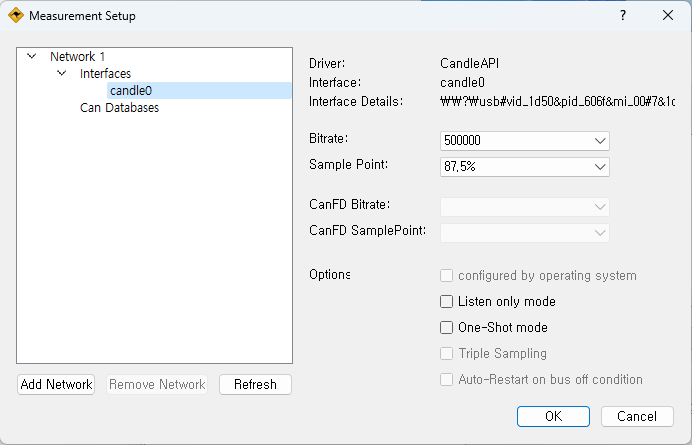Click the candle0 value beside Interface label
The image size is (694, 446).
coord(462,83)
